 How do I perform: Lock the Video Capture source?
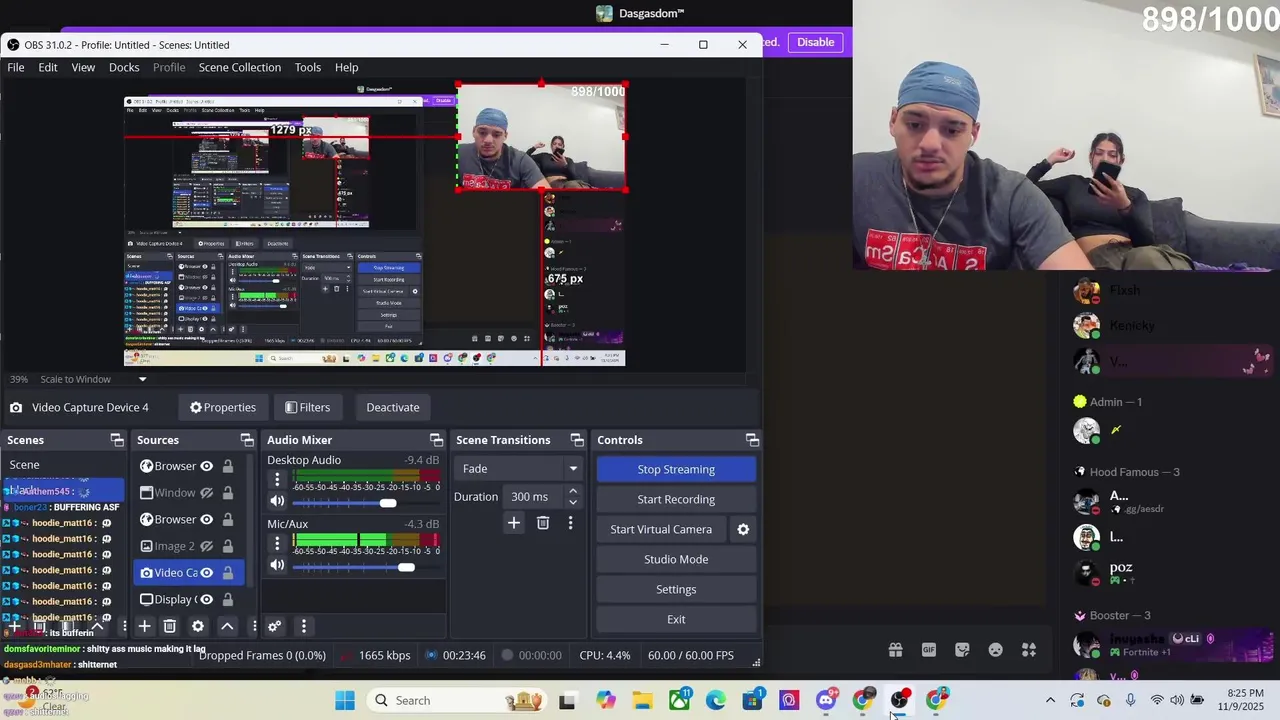pyautogui.click(x=228, y=573)
